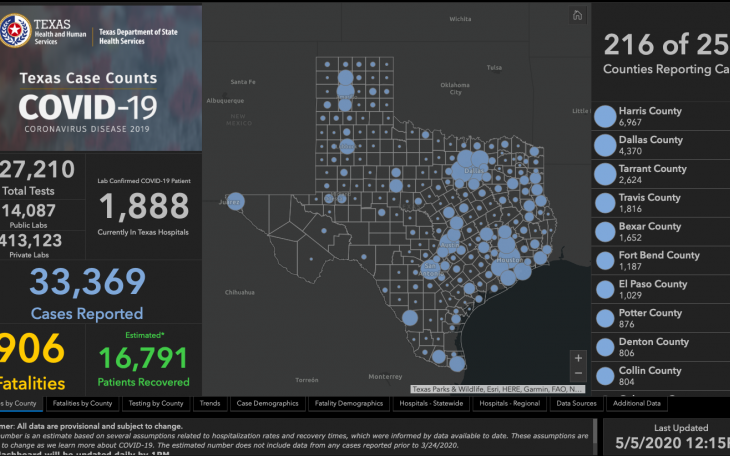The image size is (730, 456).
Task: Open the Fatalities by County tab
Action: click(x=82, y=404)
